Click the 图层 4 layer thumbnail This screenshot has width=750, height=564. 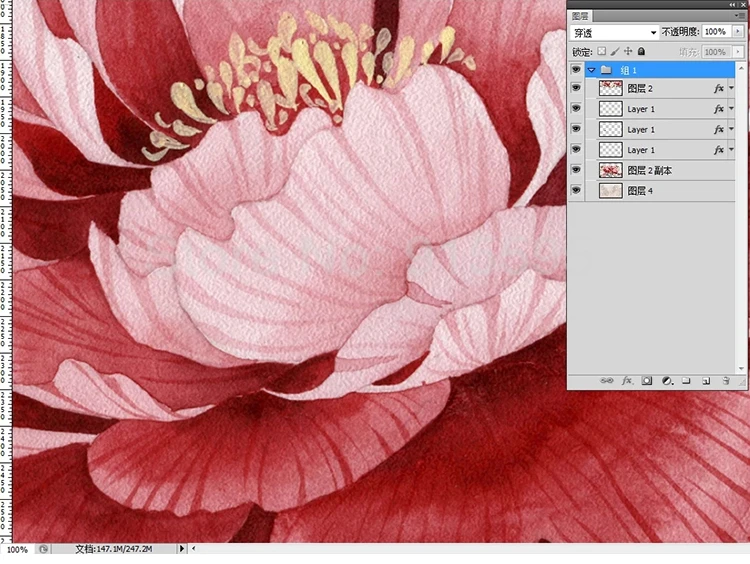point(611,191)
